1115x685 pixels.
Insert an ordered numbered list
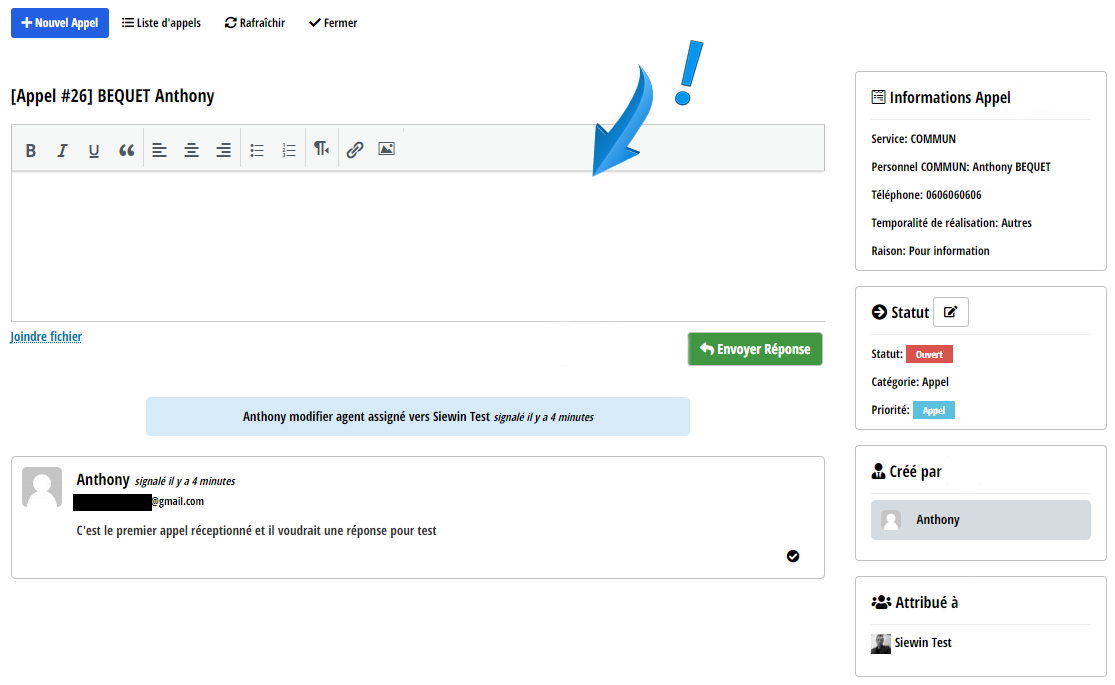pyautogui.click(x=289, y=150)
